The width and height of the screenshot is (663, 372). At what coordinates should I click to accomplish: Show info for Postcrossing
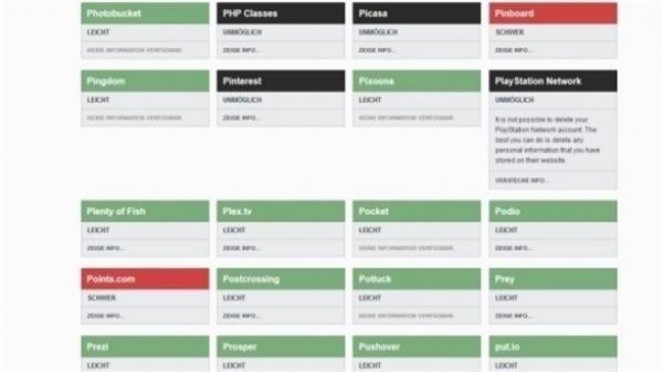[x=241, y=316]
